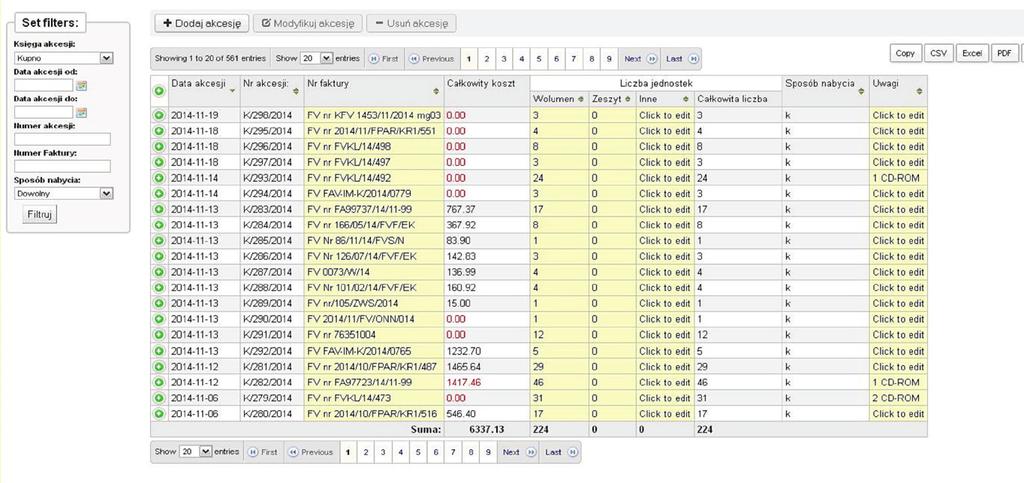The width and height of the screenshot is (1024, 483).
Task: Open the bottom Show entries count dropdown
Action: pyautogui.click(x=196, y=452)
